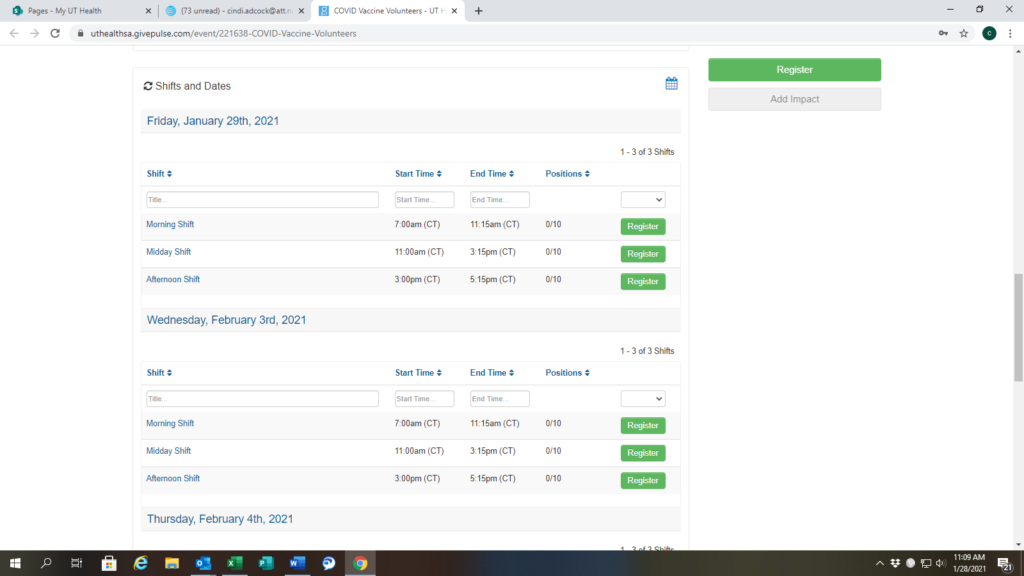Open Outlook from the taskbar
Viewport: 1024px width, 576px height.
pos(204,563)
